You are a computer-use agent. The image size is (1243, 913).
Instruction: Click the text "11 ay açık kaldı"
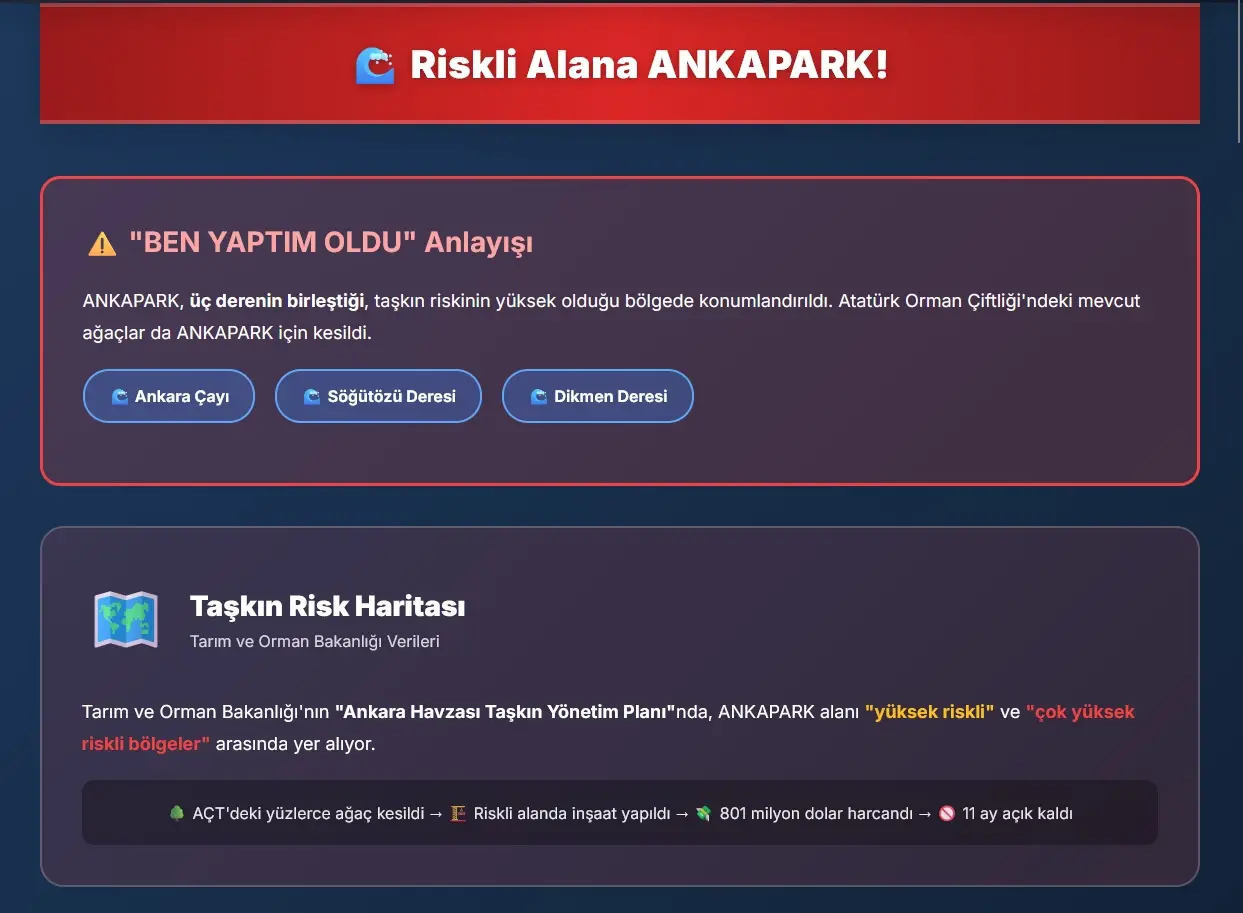(1018, 813)
